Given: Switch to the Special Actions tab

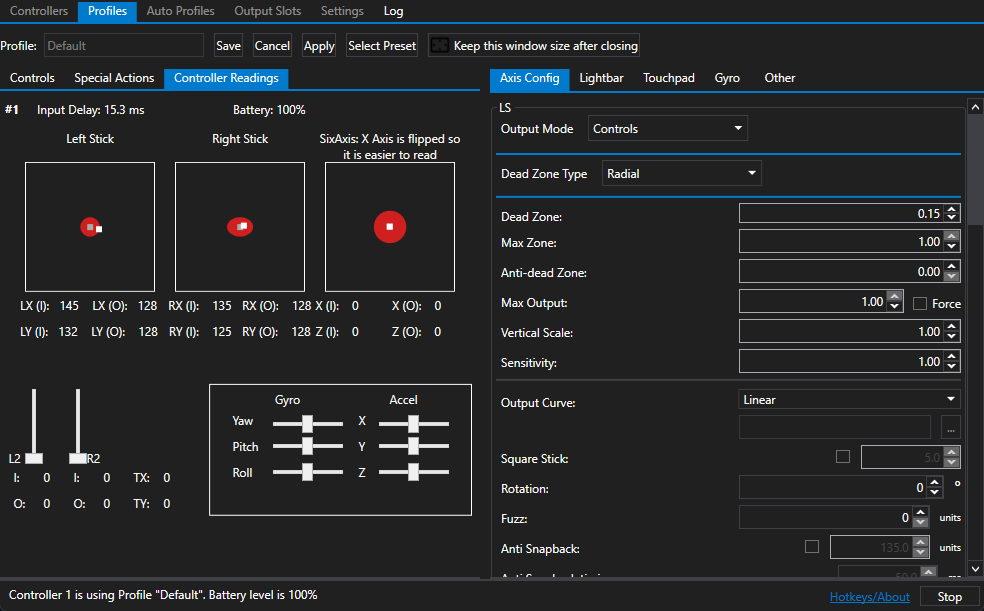Looking at the screenshot, I should pos(113,77).
